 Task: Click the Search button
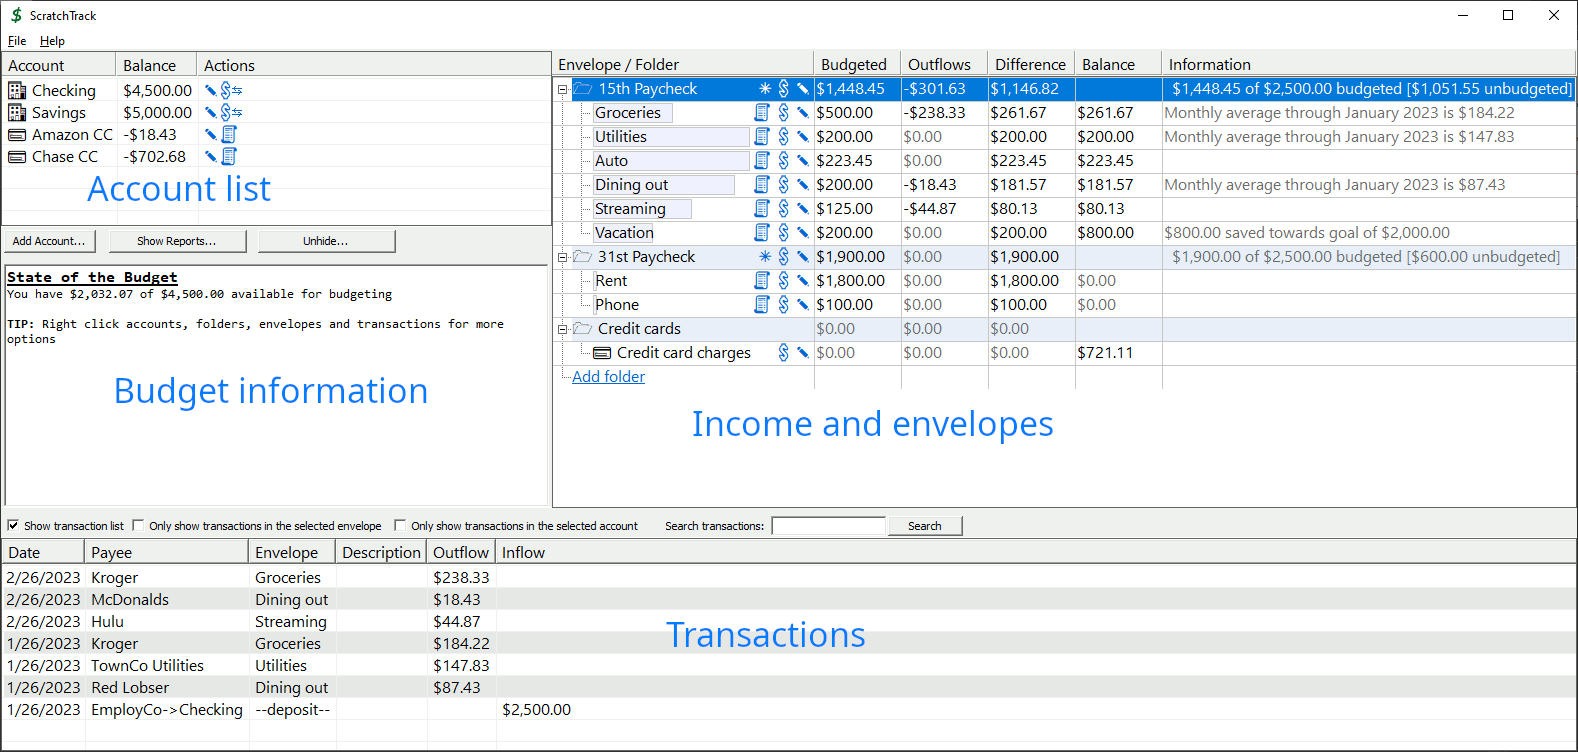925,526
